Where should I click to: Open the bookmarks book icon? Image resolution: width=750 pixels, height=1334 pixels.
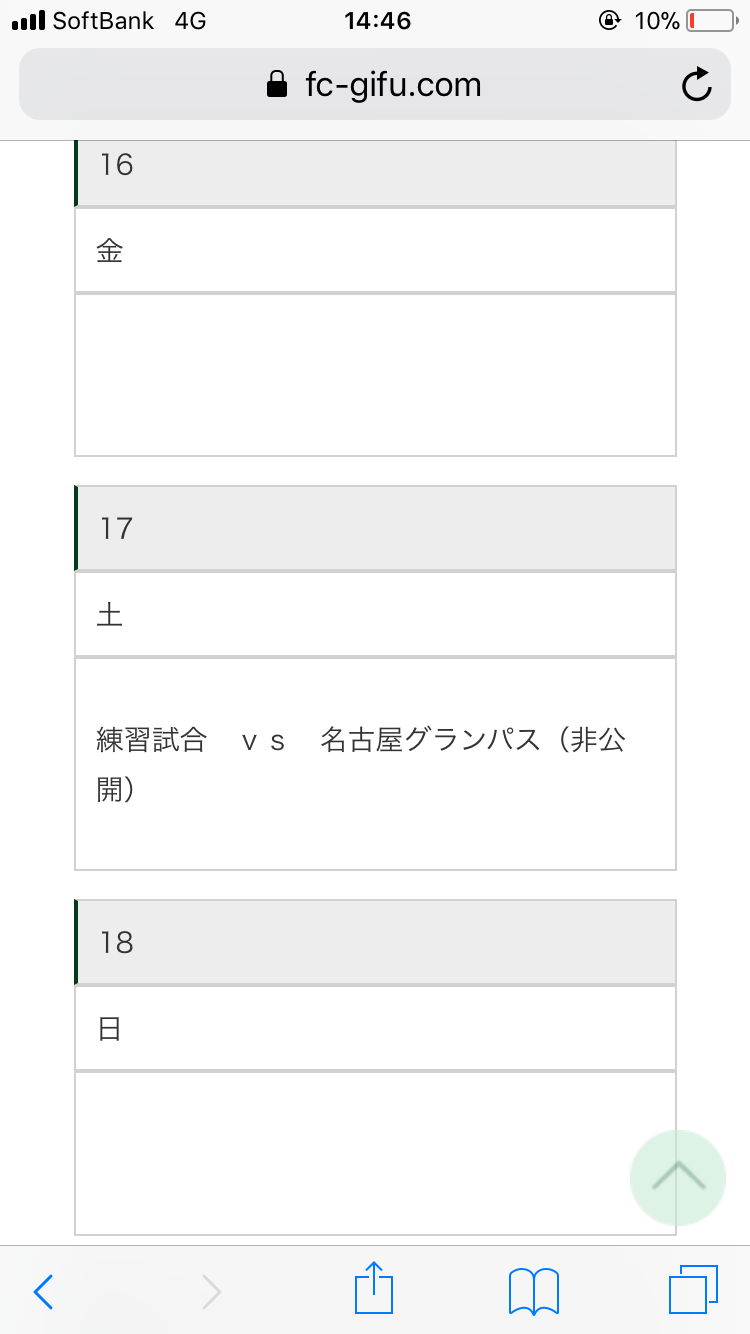[x=534, y=1291]
